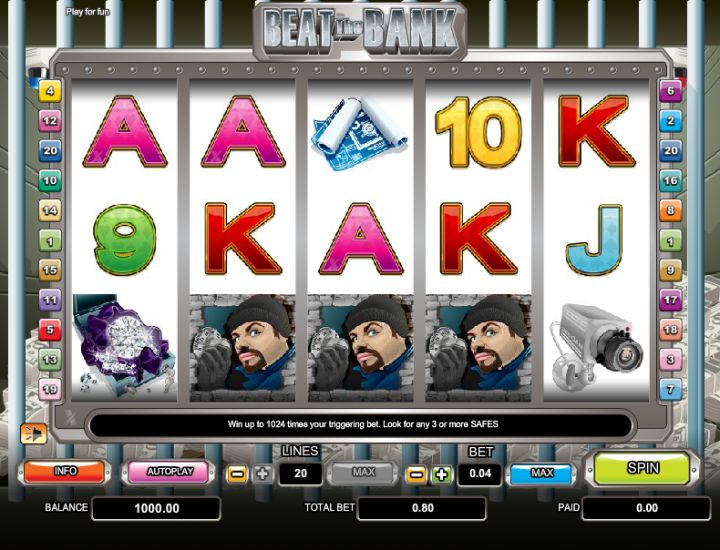Viewport: 720px width, 550px height.
Task: Select payline 12 indicator on left
Action: pyautogui.click(x=50, y=121)
